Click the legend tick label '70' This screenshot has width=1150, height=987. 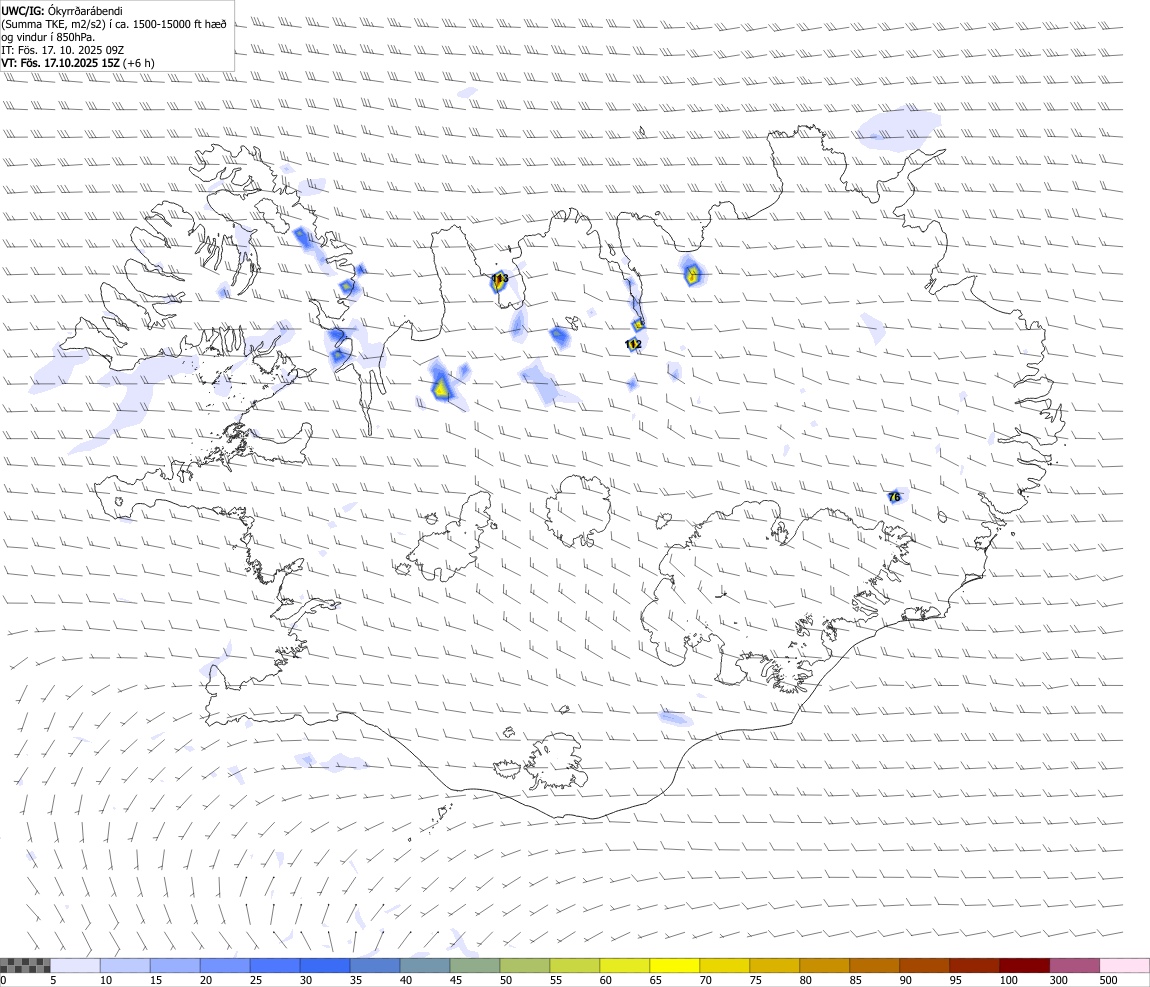[706, 980]
